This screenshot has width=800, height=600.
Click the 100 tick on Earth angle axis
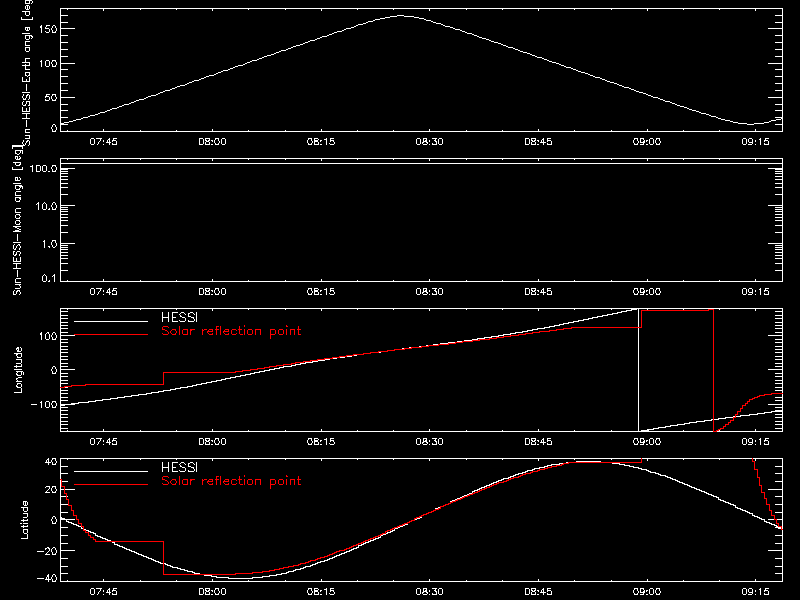(48, 63)
